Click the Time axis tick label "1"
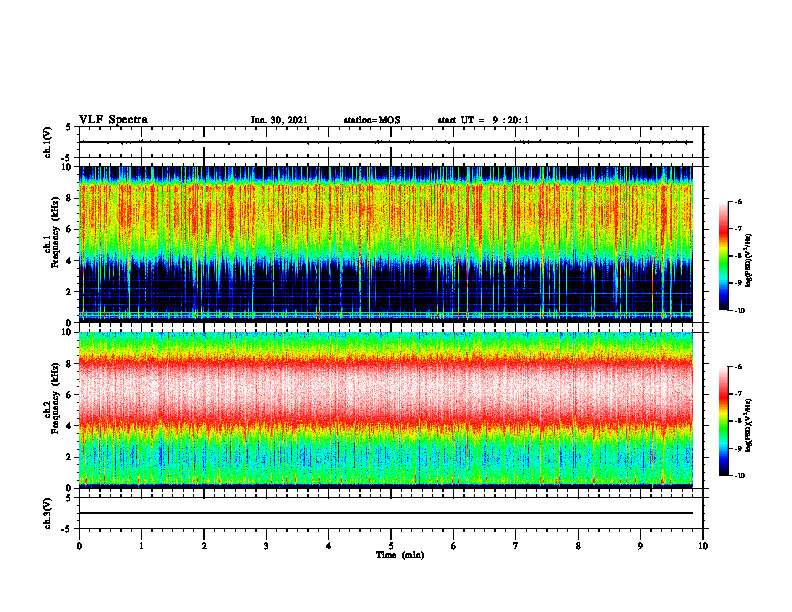The height and width of the screenshot is (612, 792). click(141, 546)
